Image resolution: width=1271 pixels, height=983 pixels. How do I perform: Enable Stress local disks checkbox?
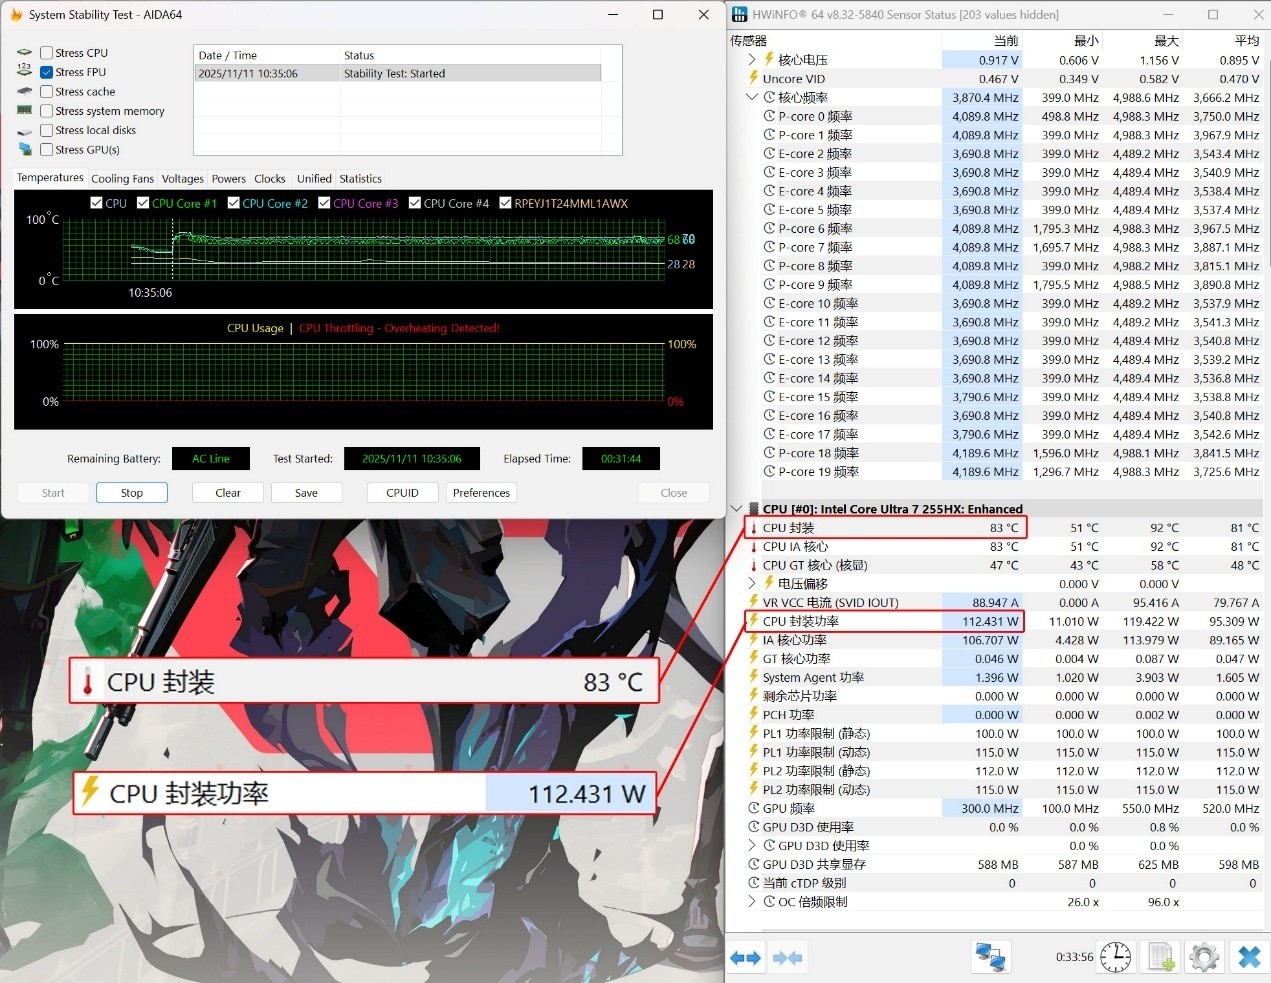point(46,130)
